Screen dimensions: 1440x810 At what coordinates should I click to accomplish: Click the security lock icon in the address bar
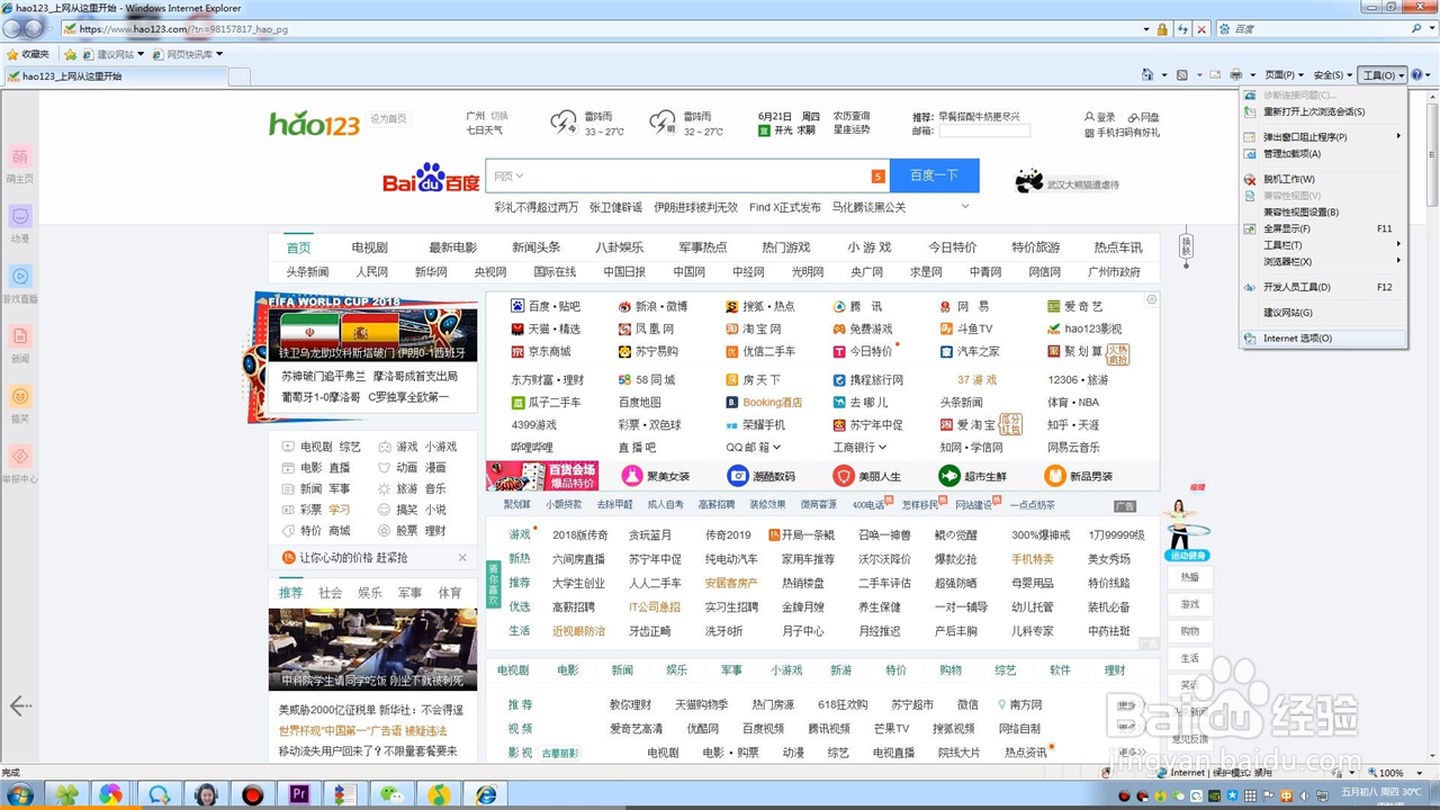click(1162, 29)
